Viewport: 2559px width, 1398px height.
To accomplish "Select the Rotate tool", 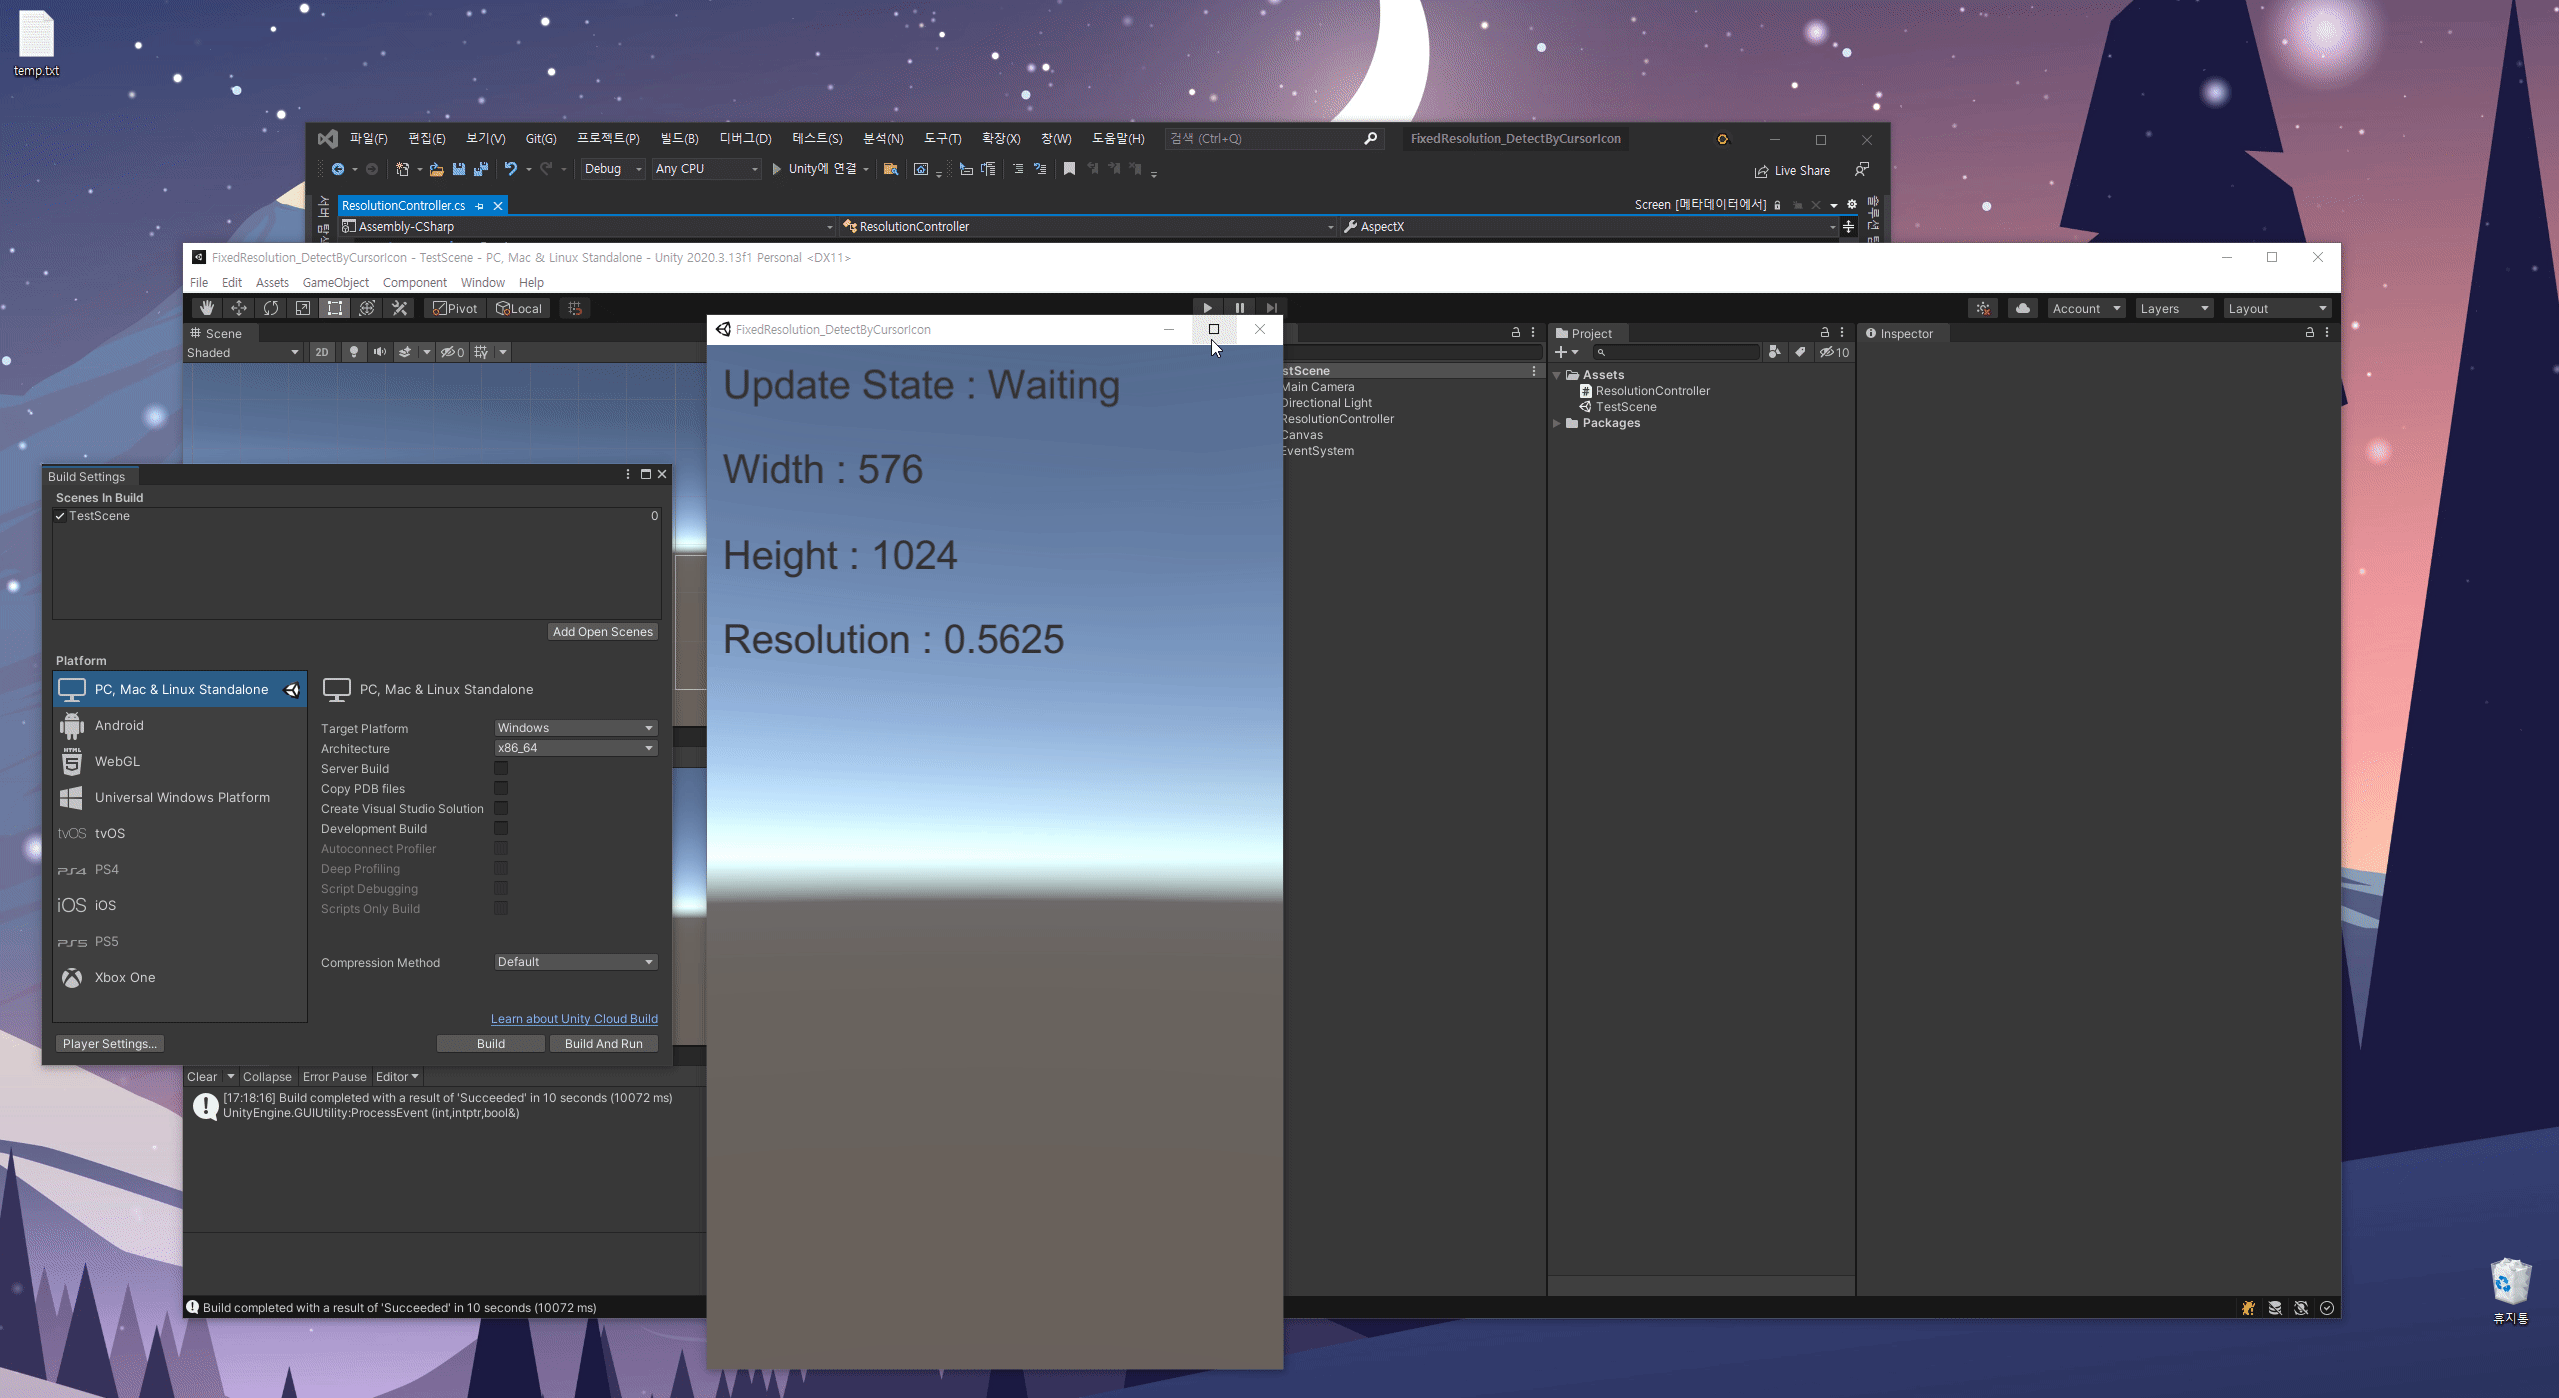I will [x=271, y=308].
